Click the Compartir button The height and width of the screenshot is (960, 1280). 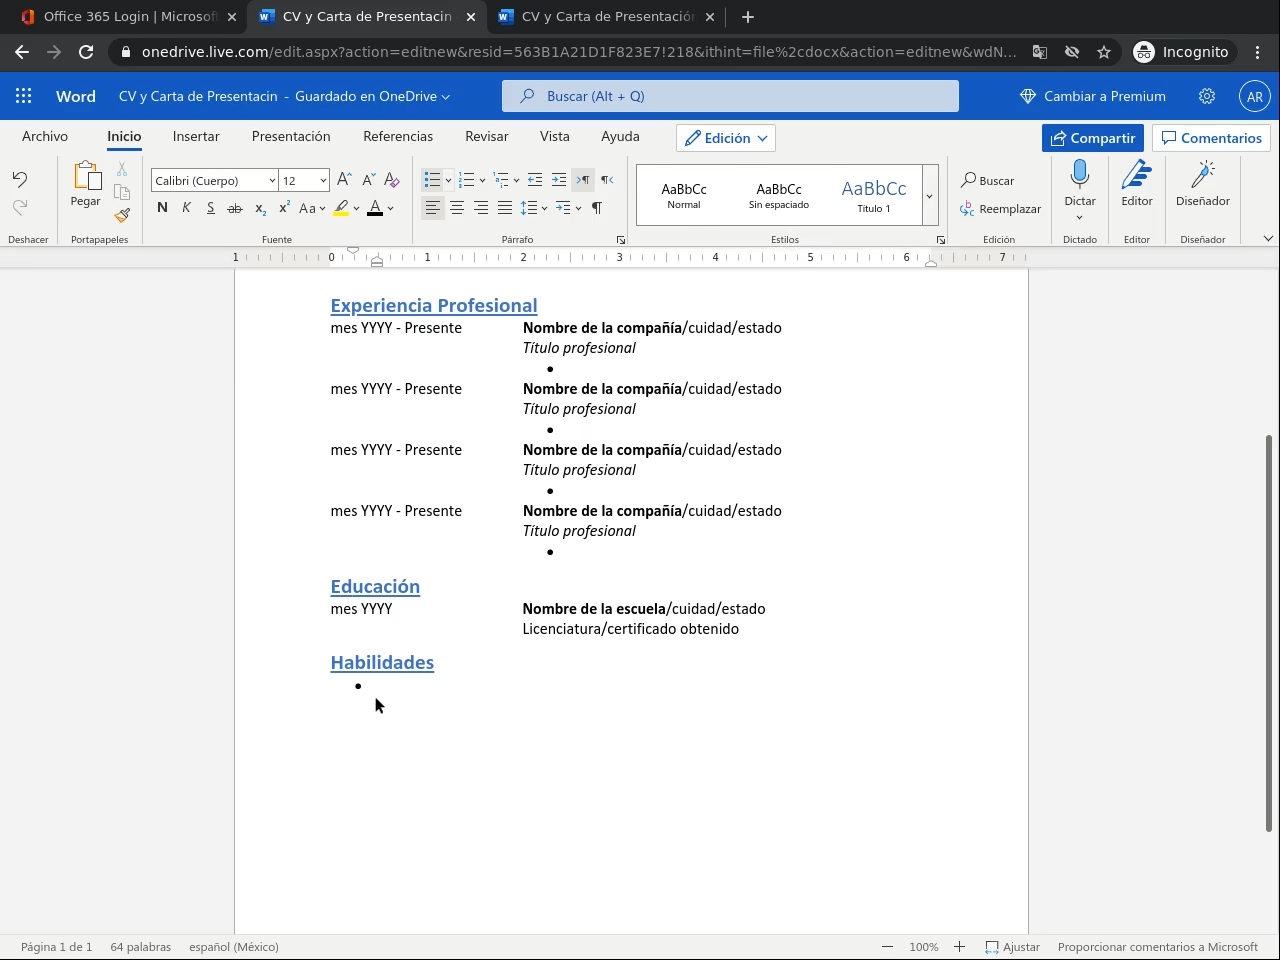(1092, 138)
